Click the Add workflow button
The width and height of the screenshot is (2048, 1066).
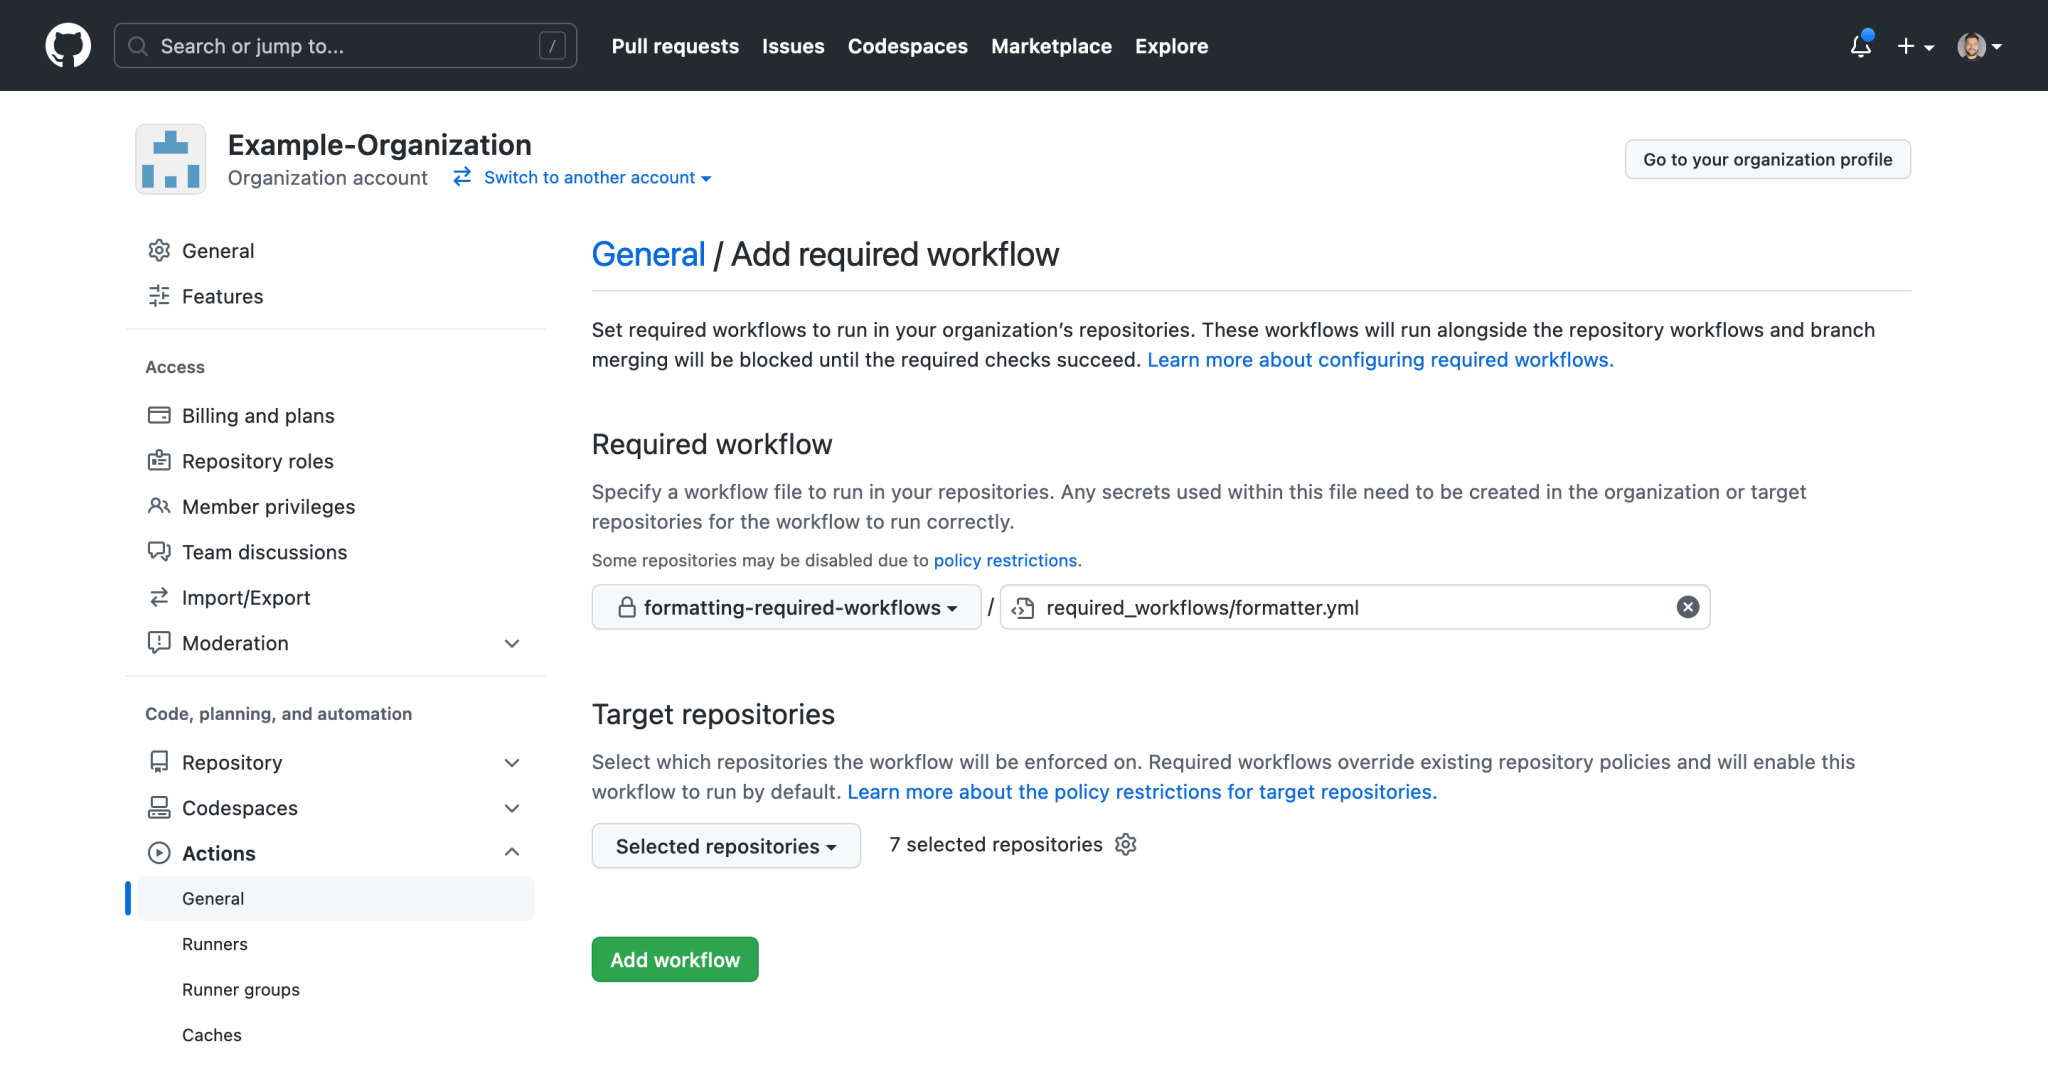tap(674, 959)
